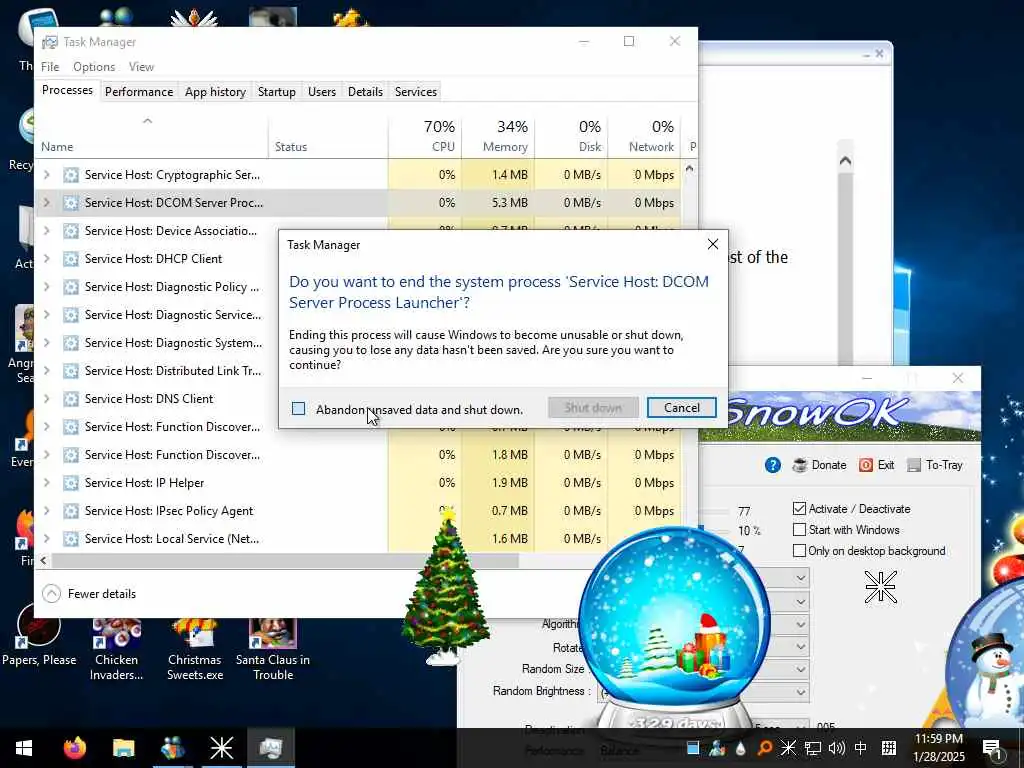Click the Chinese input method indicator
1024x768 pixels.
(861, 748)
